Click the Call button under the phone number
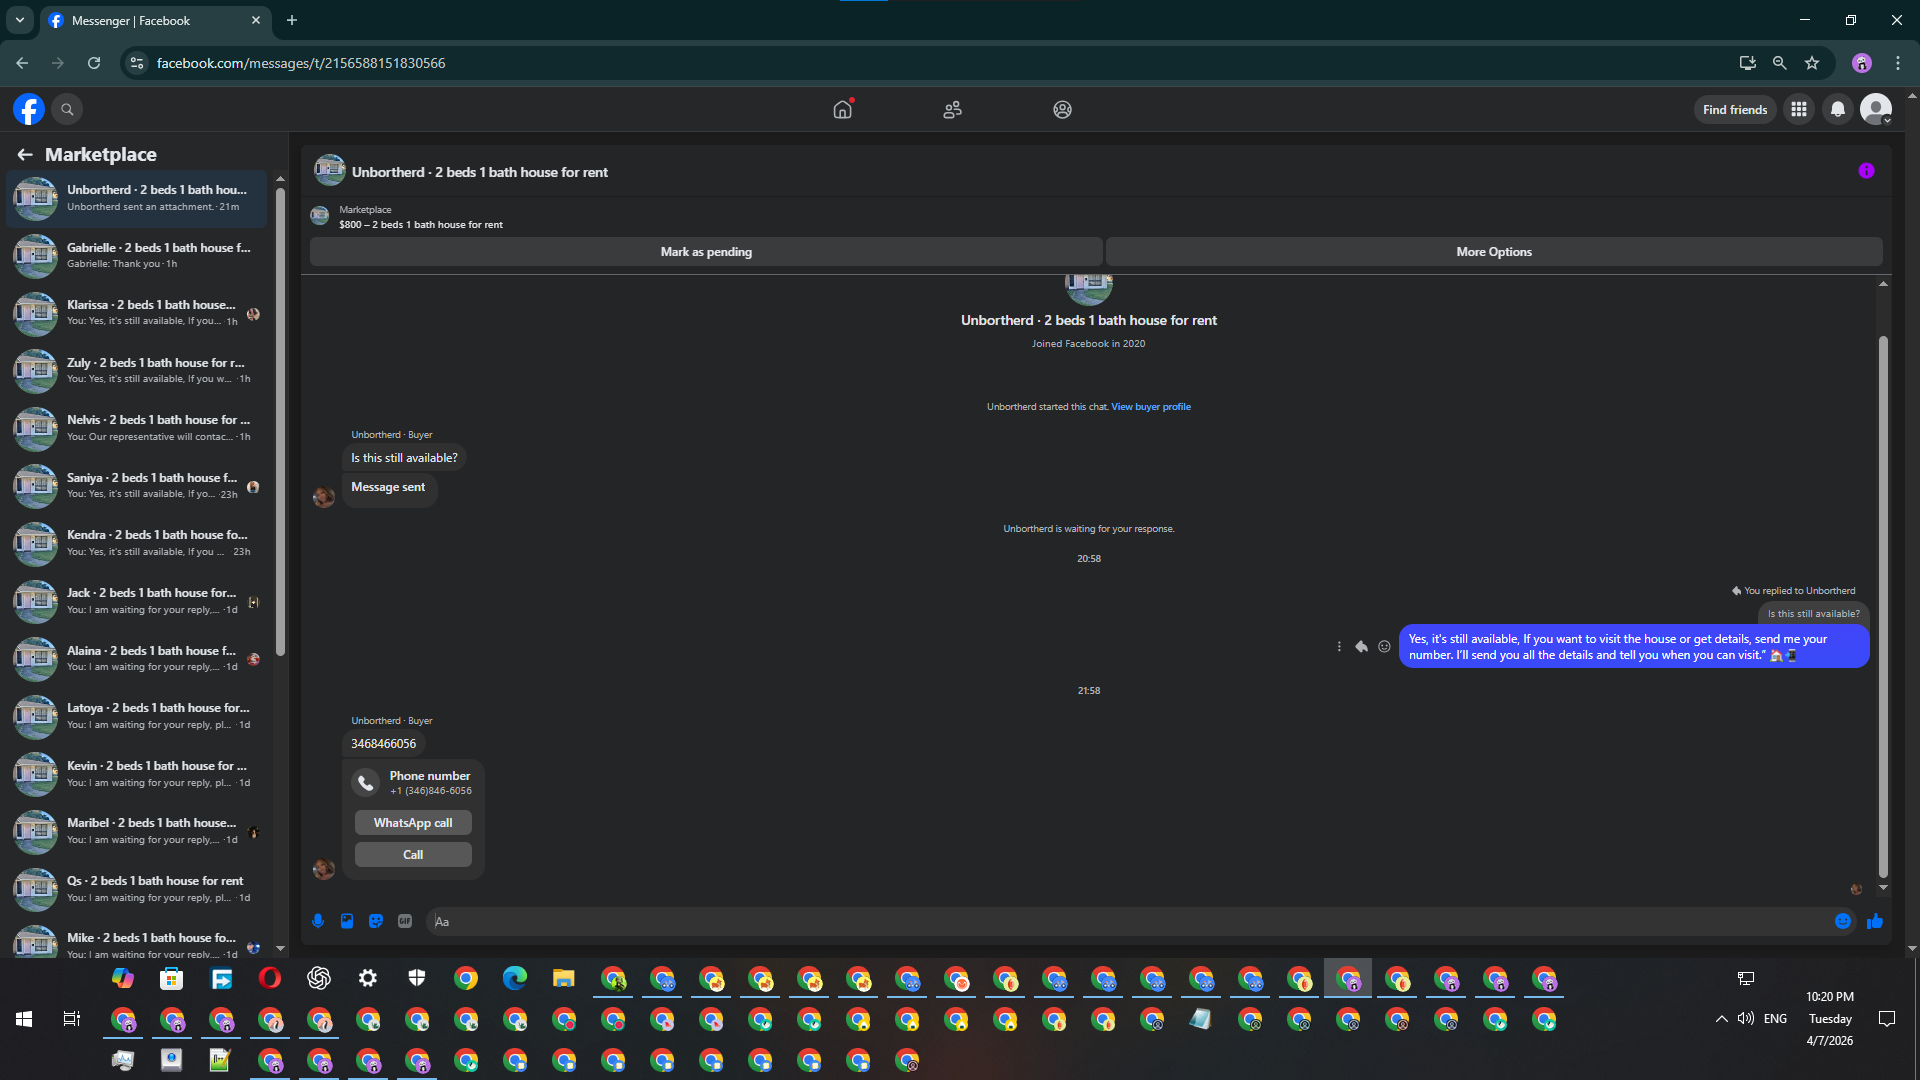 [413, 855]
